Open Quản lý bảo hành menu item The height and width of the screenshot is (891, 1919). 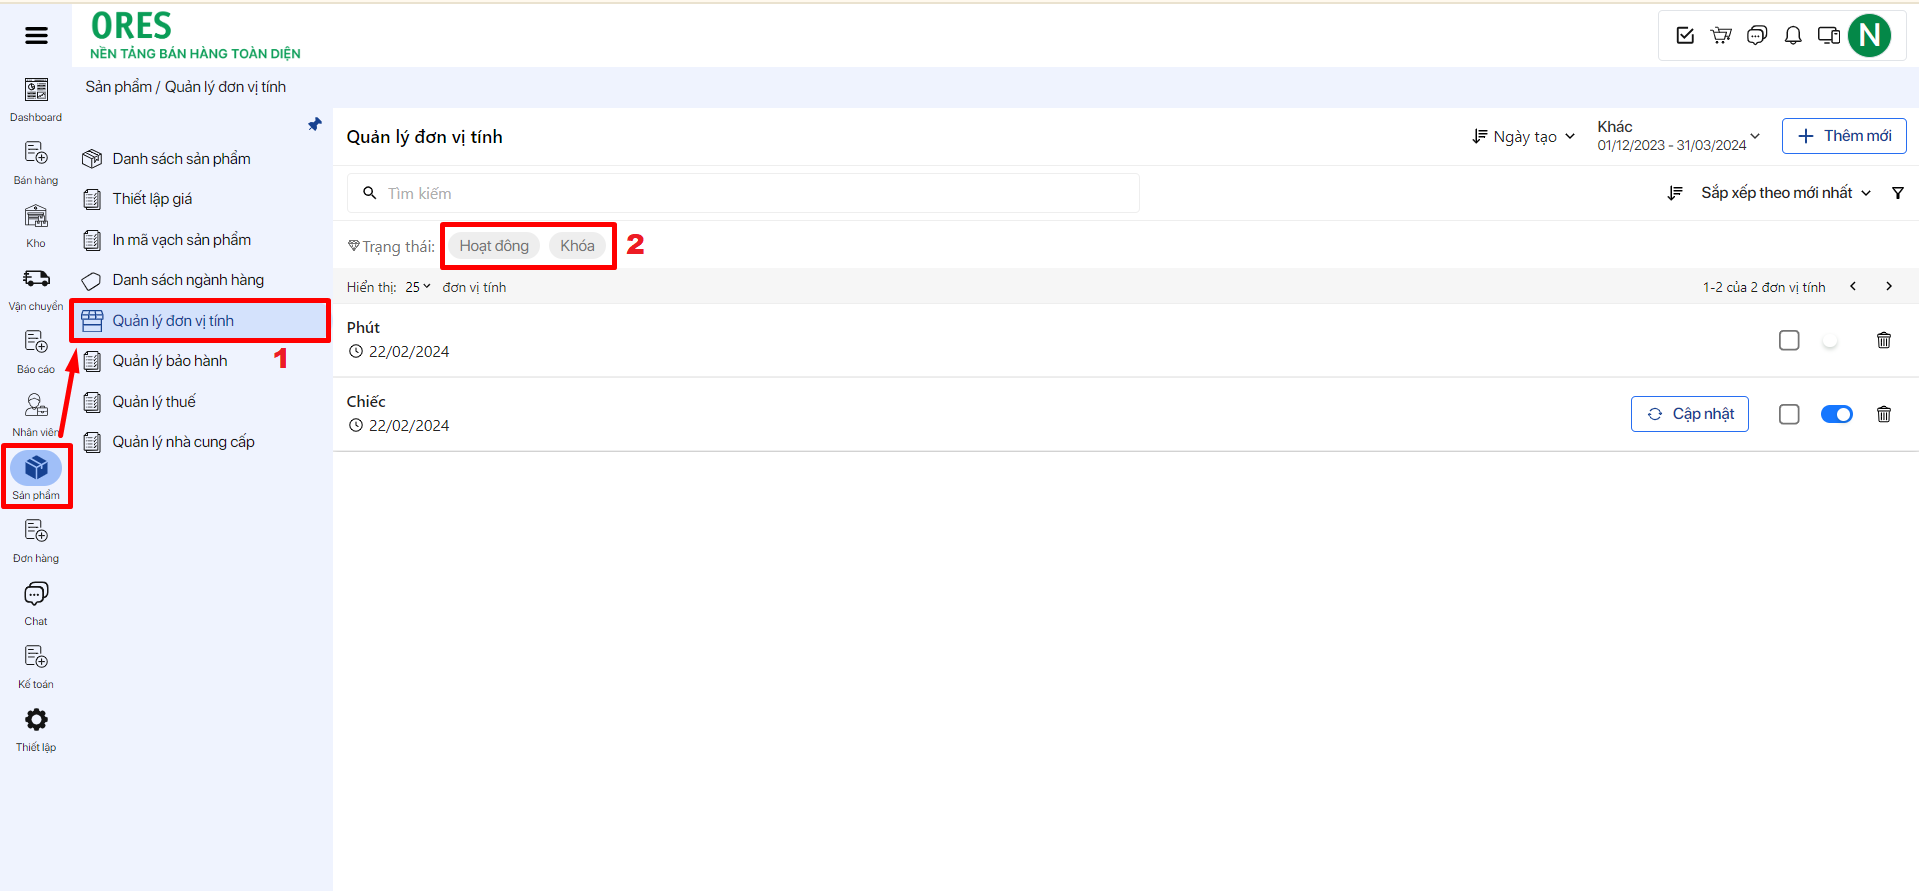pos(170,361)
